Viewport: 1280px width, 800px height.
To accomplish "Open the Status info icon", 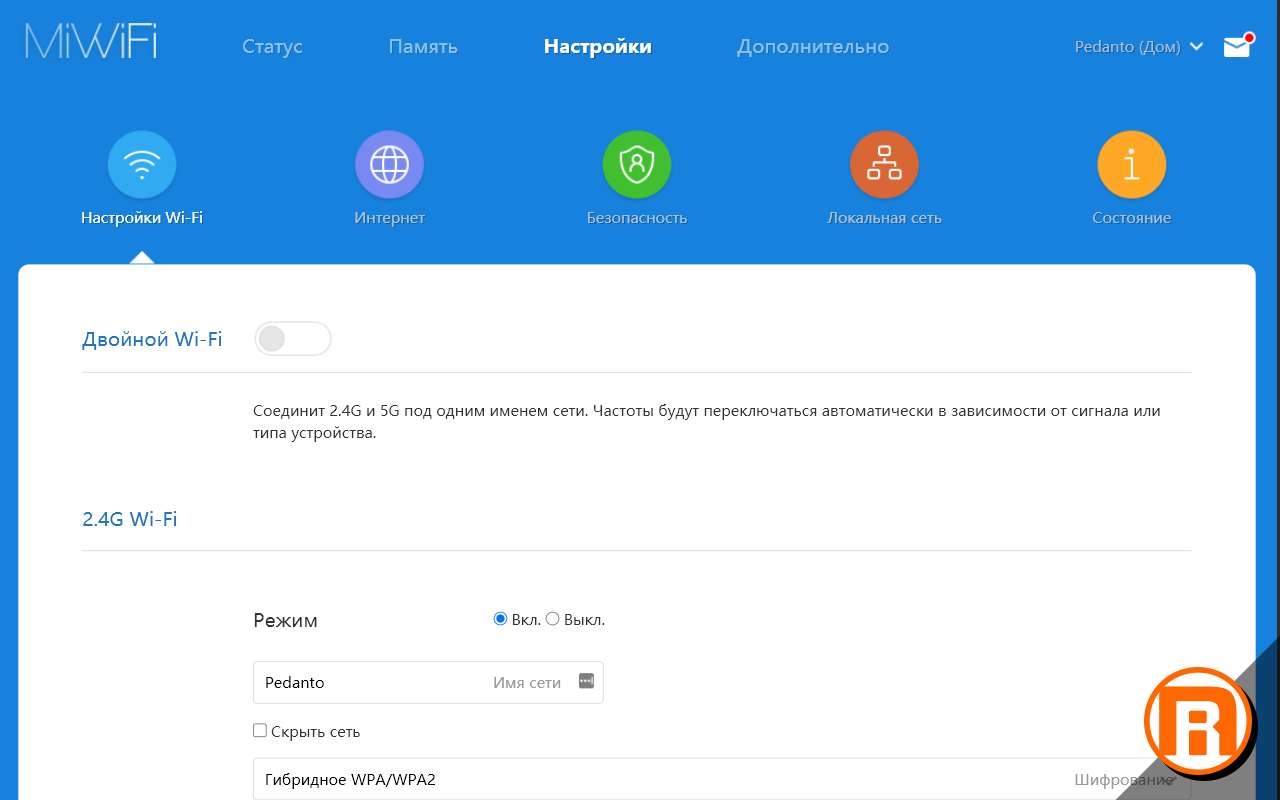I will [x=1132, y=165].
